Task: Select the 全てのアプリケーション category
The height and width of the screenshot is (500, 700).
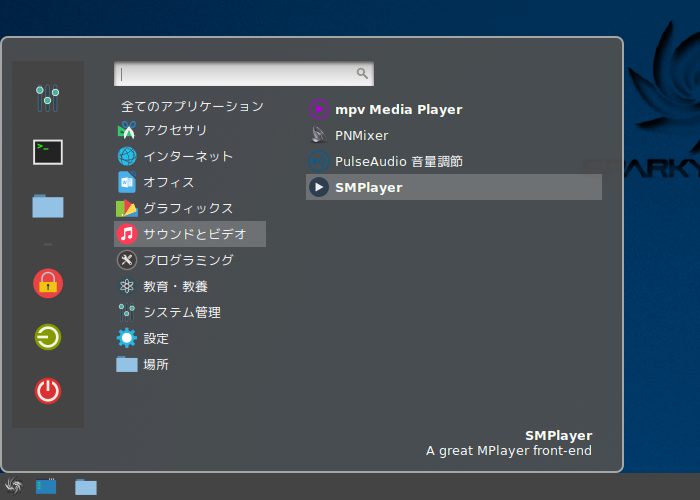Action: (192, 106)
